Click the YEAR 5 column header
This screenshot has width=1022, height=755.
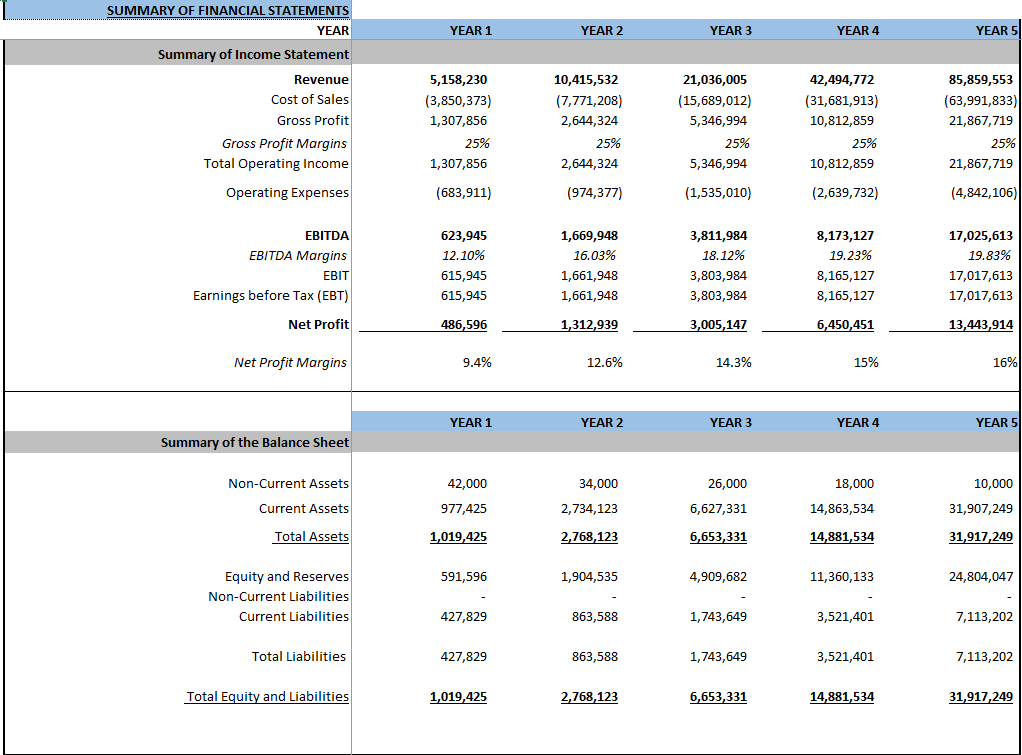[x=986, y=30]
